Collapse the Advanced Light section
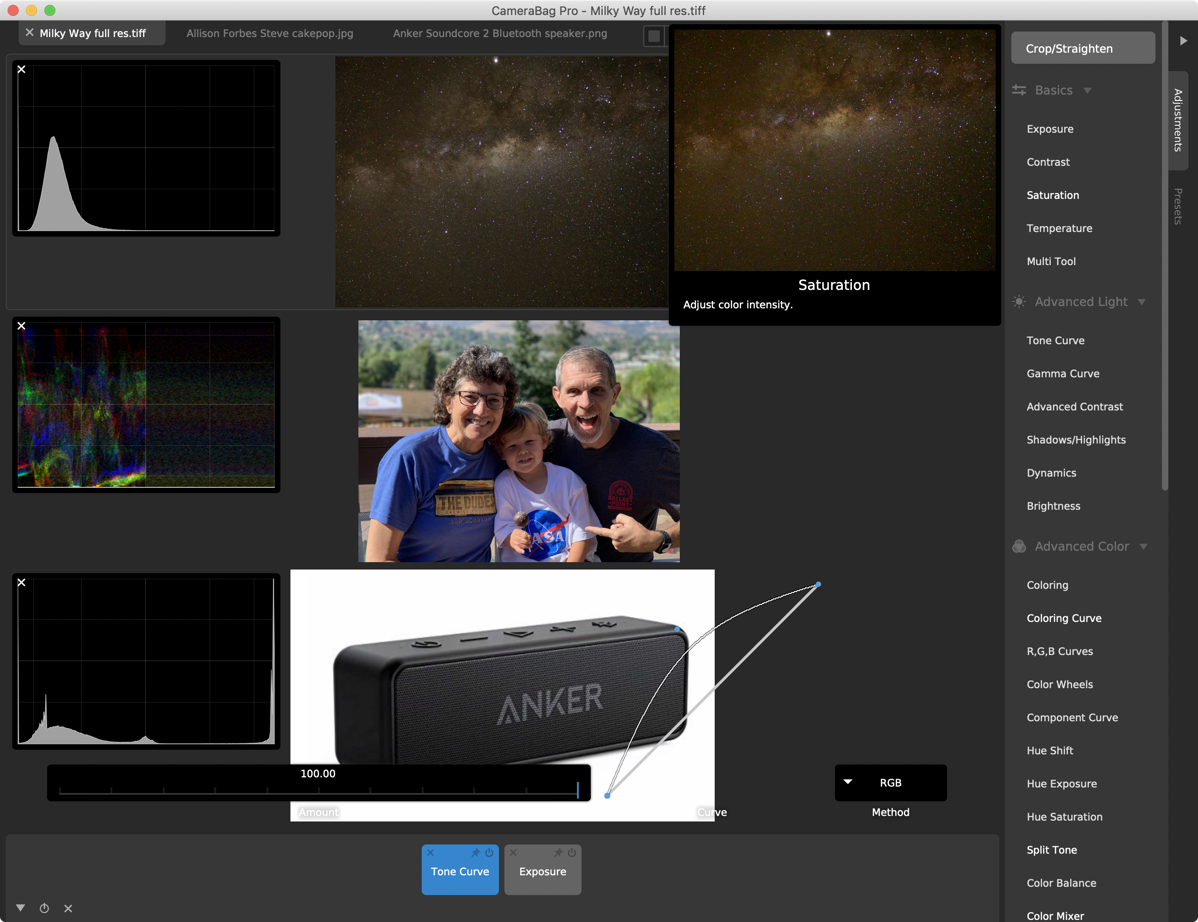Image resolution: width=1198 pixels, height=922 pixels. tap(1141, 302)
